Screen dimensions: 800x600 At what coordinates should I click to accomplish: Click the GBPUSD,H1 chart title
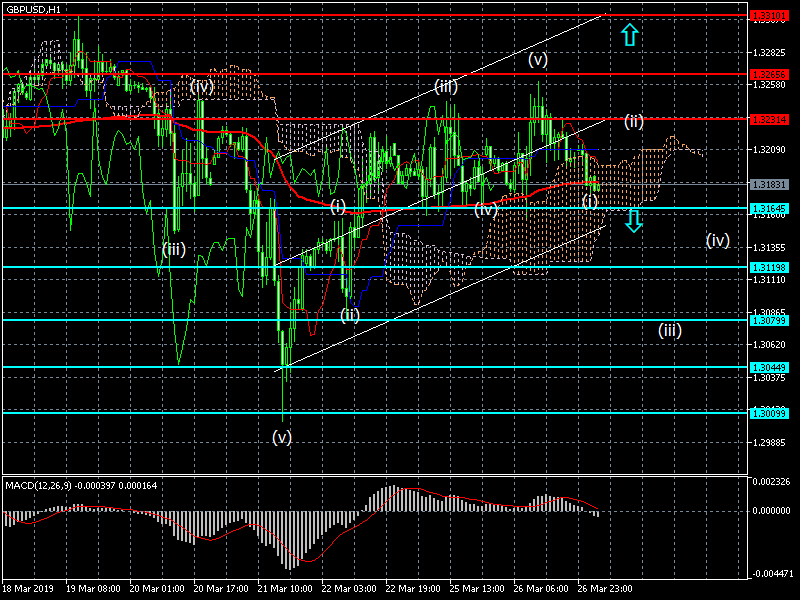pyautogui.click(x=34, y=10)
